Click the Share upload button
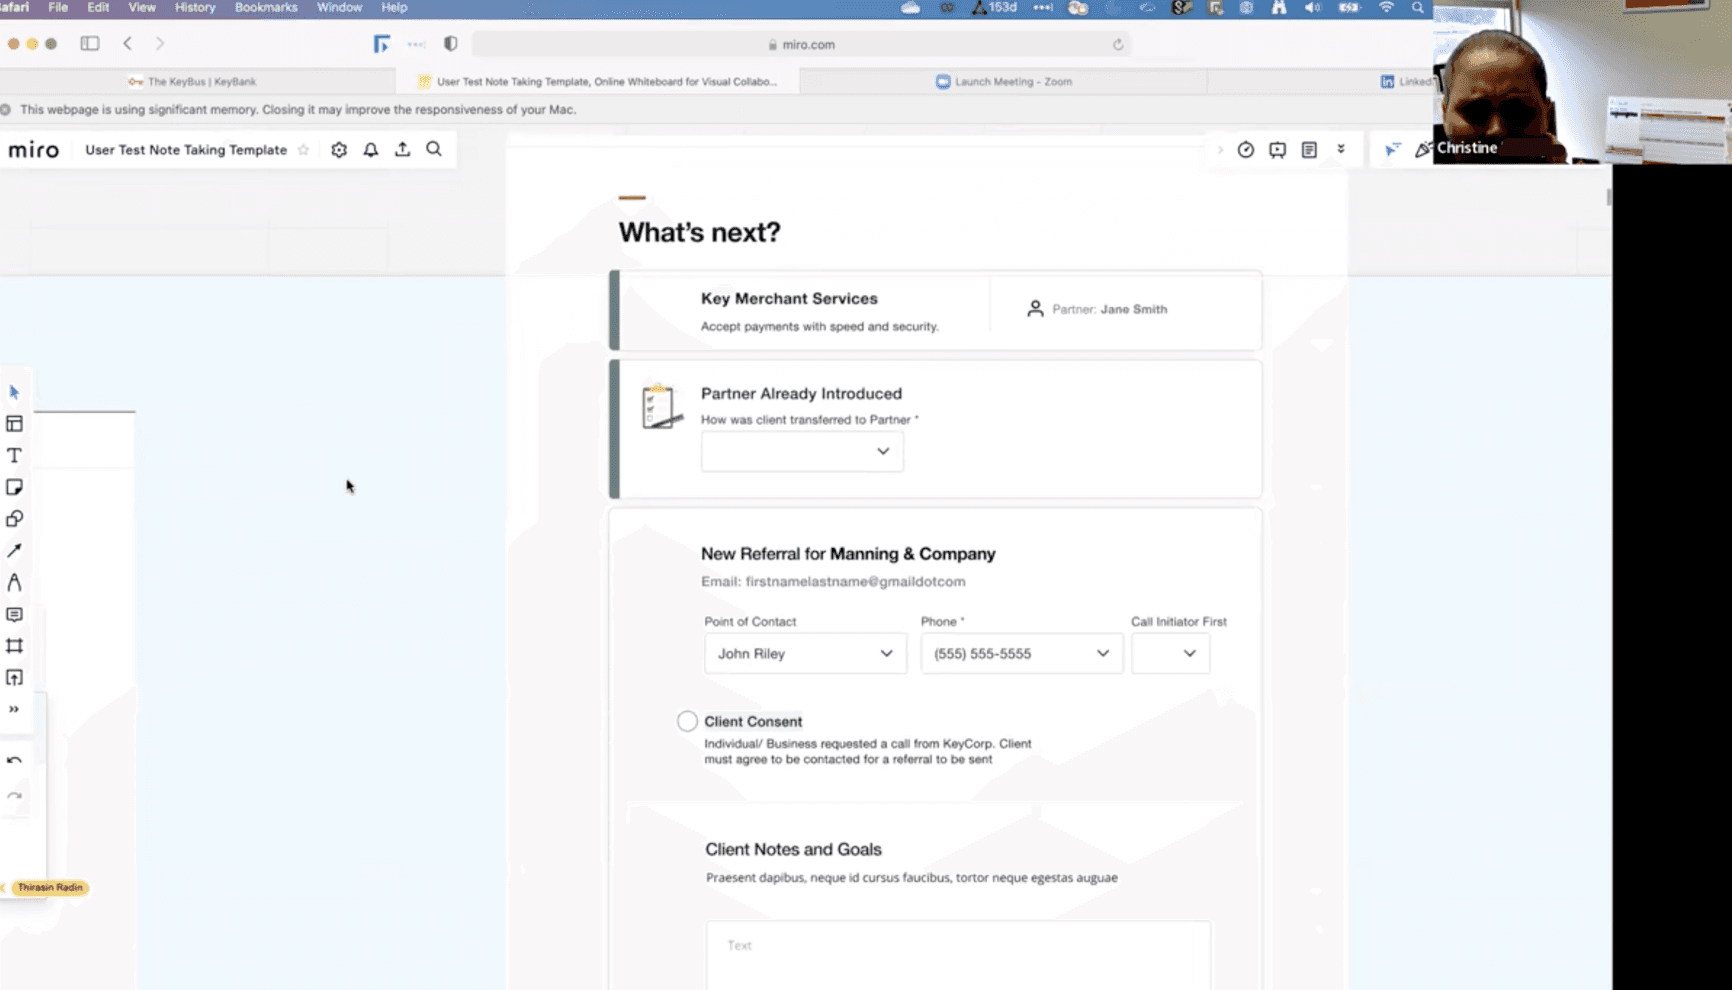Viewport: 1732px width, 990px height. tap(402, 148)
